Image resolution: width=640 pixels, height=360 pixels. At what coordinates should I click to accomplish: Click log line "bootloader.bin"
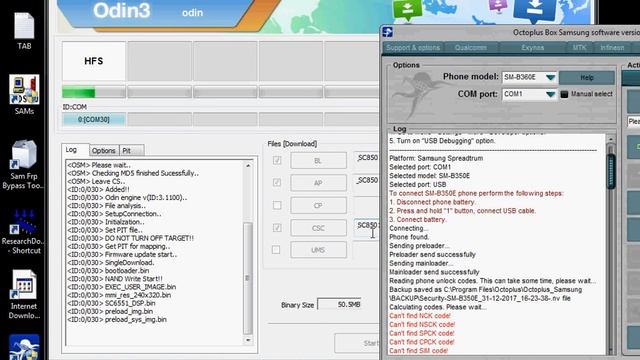coord(108,271)
